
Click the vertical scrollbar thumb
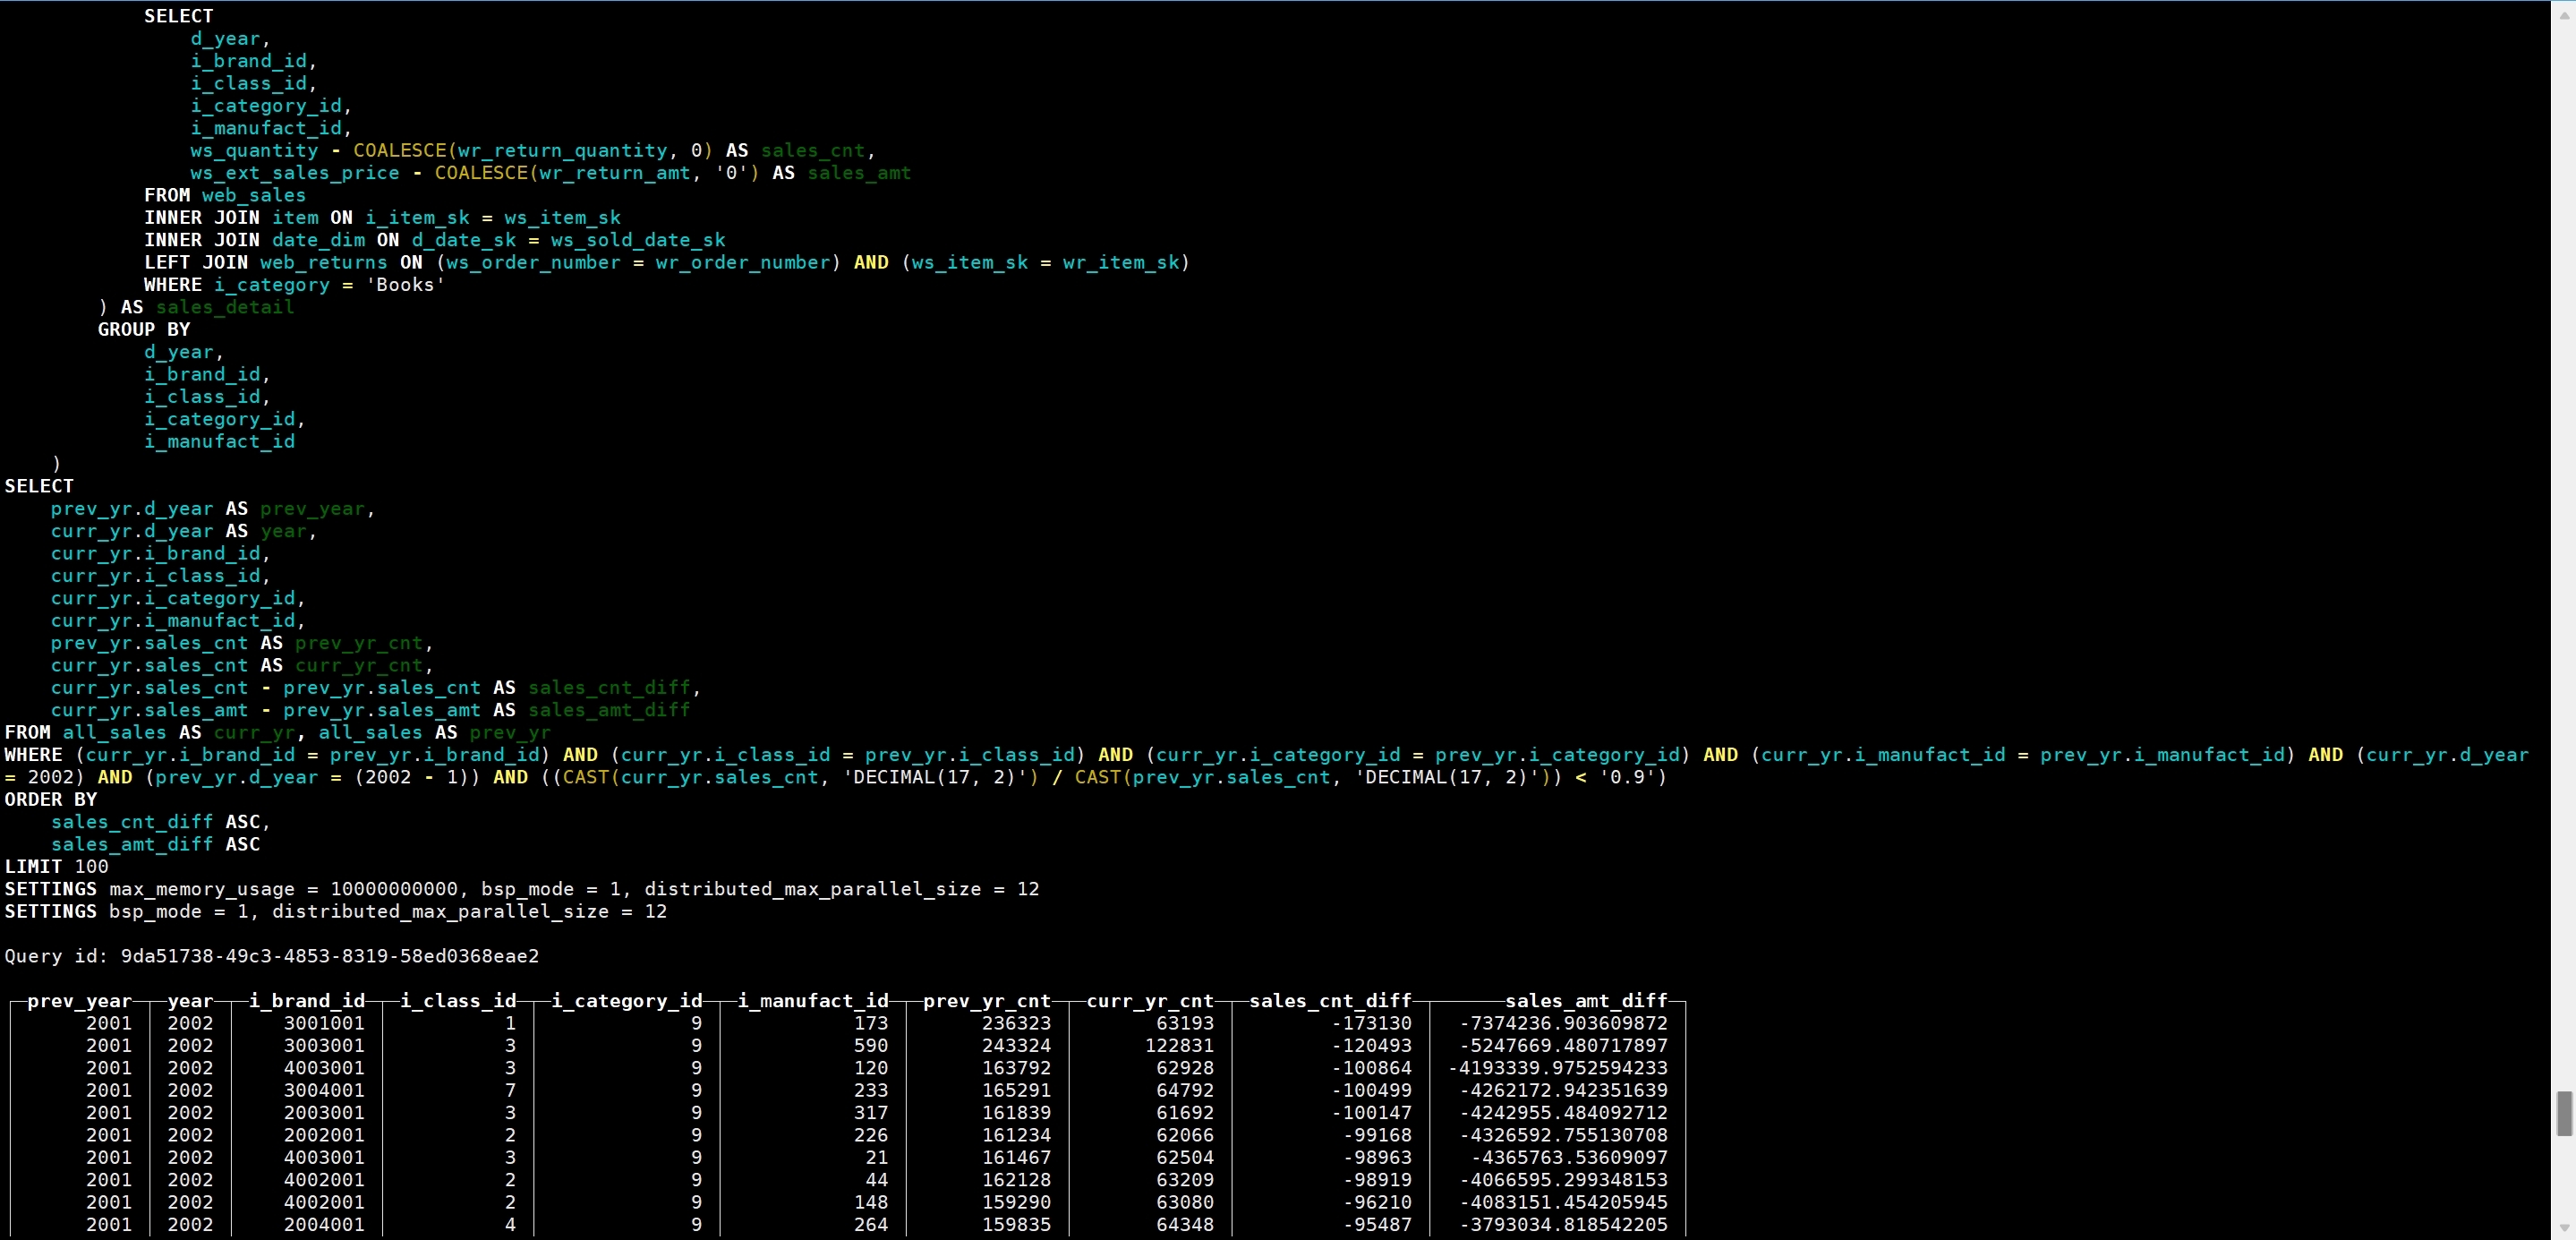(x=2564, y=1113)
